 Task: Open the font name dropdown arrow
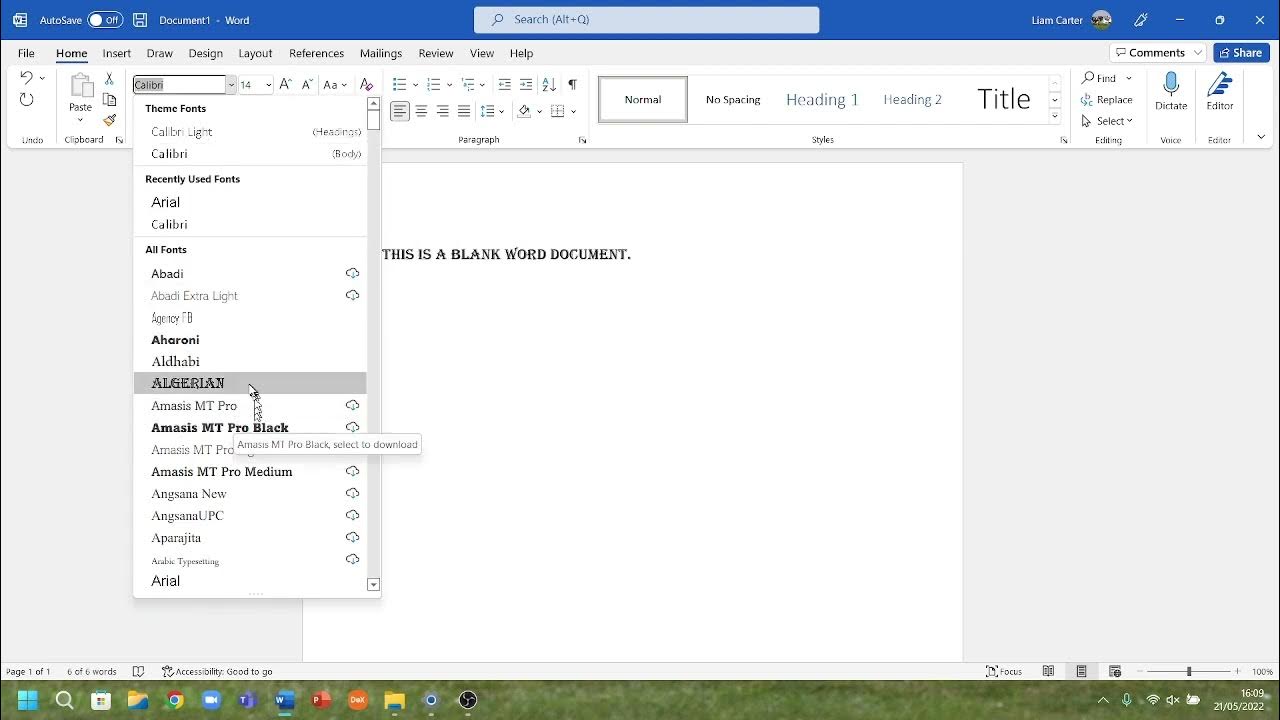(231, 85)
